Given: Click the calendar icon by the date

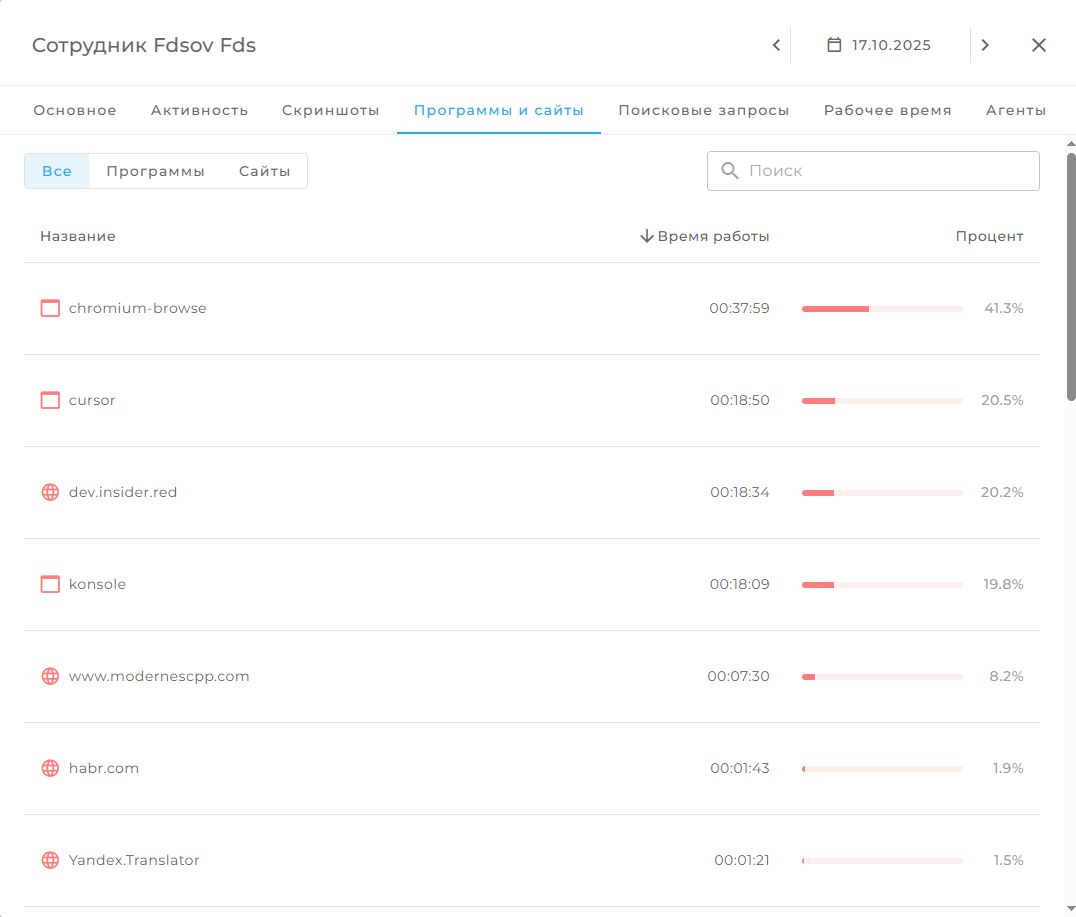Looking at the screenshot, I should click(x=834, y=45).
